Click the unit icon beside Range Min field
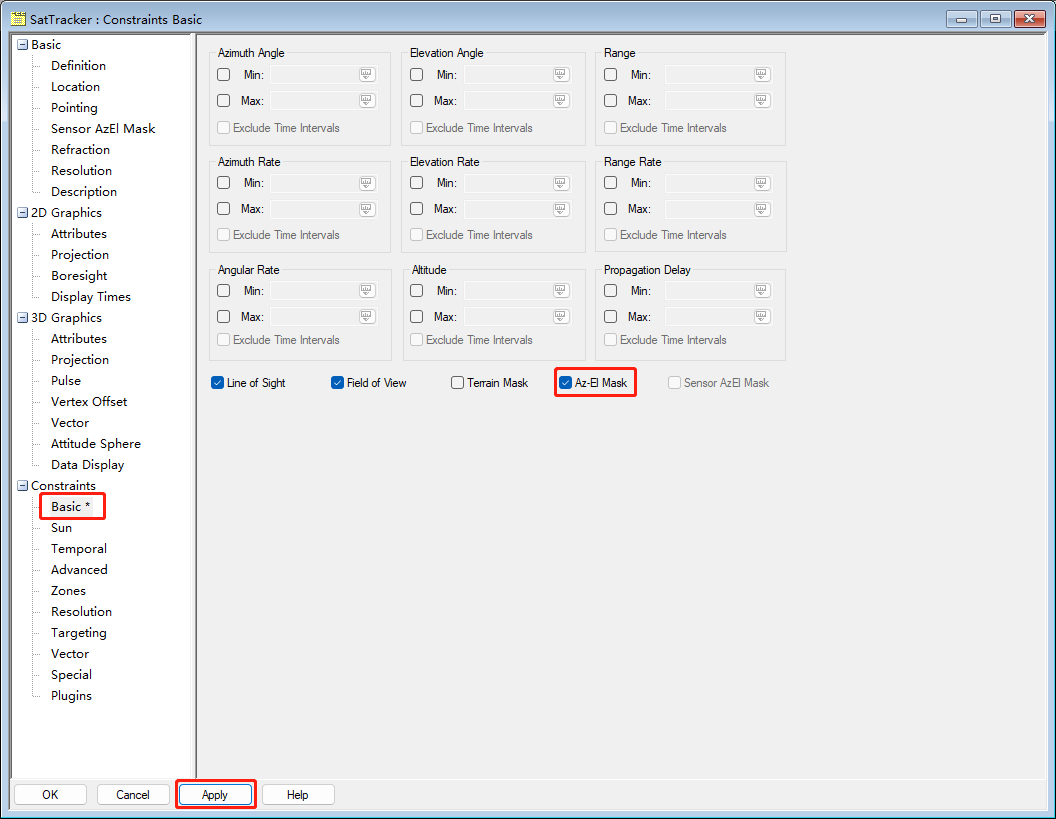 coord(762,75)
